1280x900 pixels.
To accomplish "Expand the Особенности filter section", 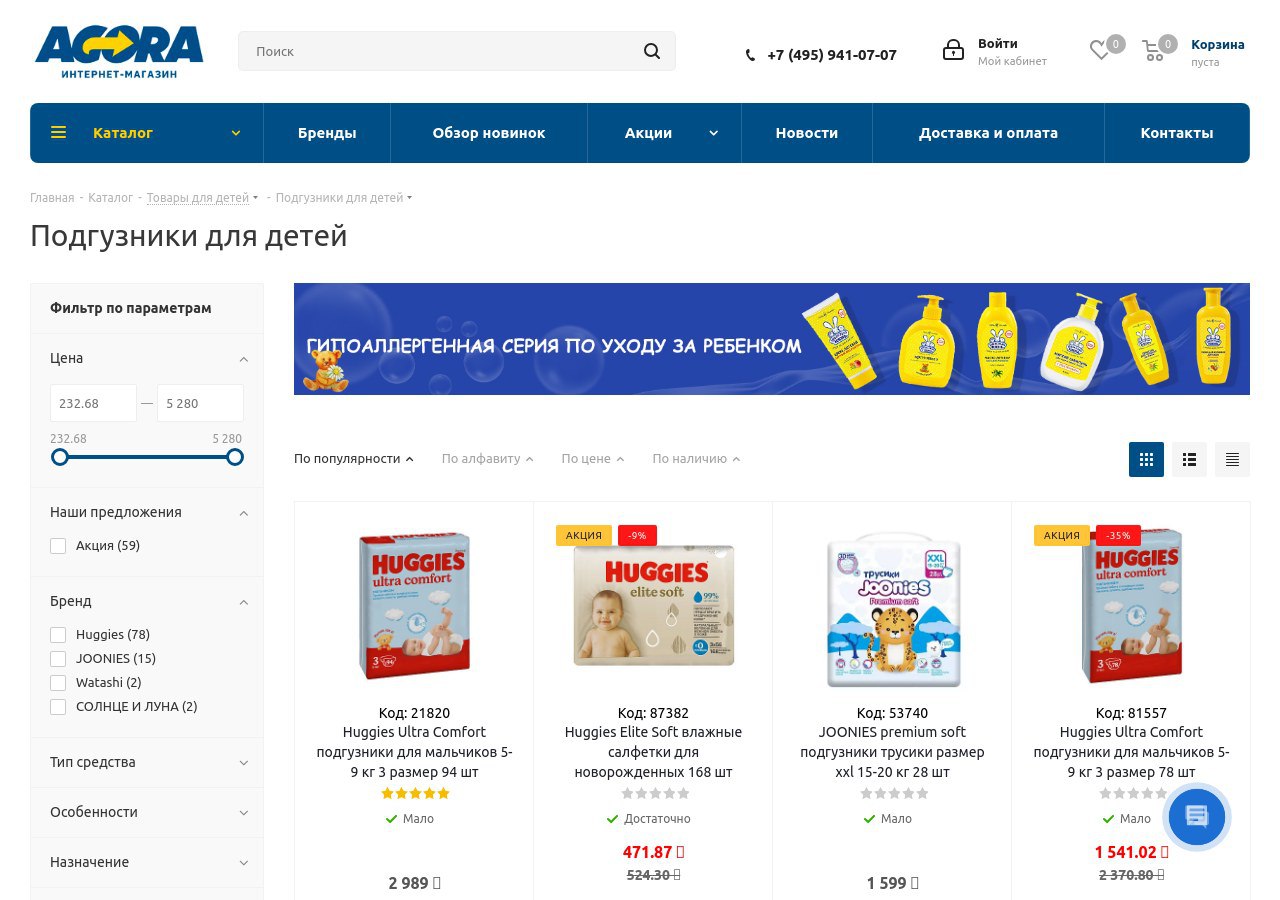I will (x=147, y=812).
